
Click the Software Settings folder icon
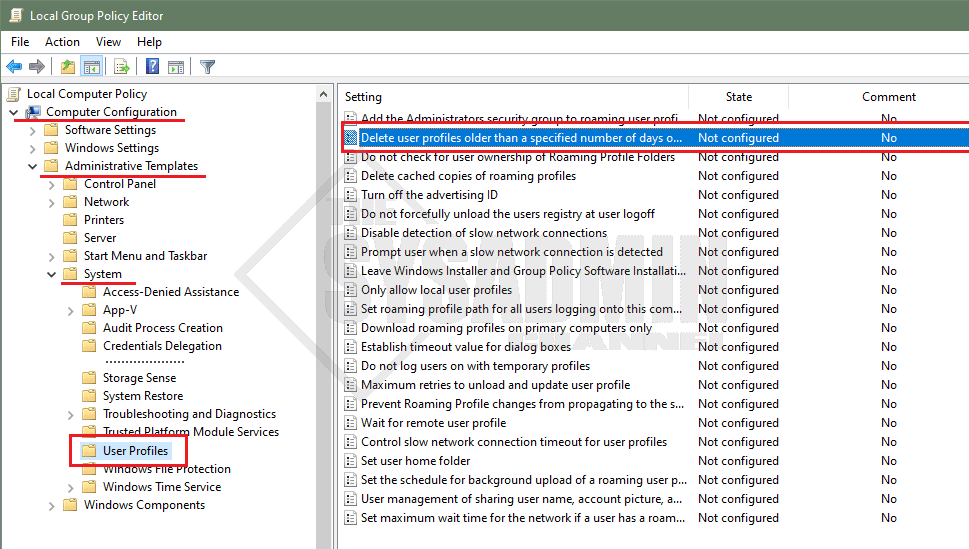(53, 130)
